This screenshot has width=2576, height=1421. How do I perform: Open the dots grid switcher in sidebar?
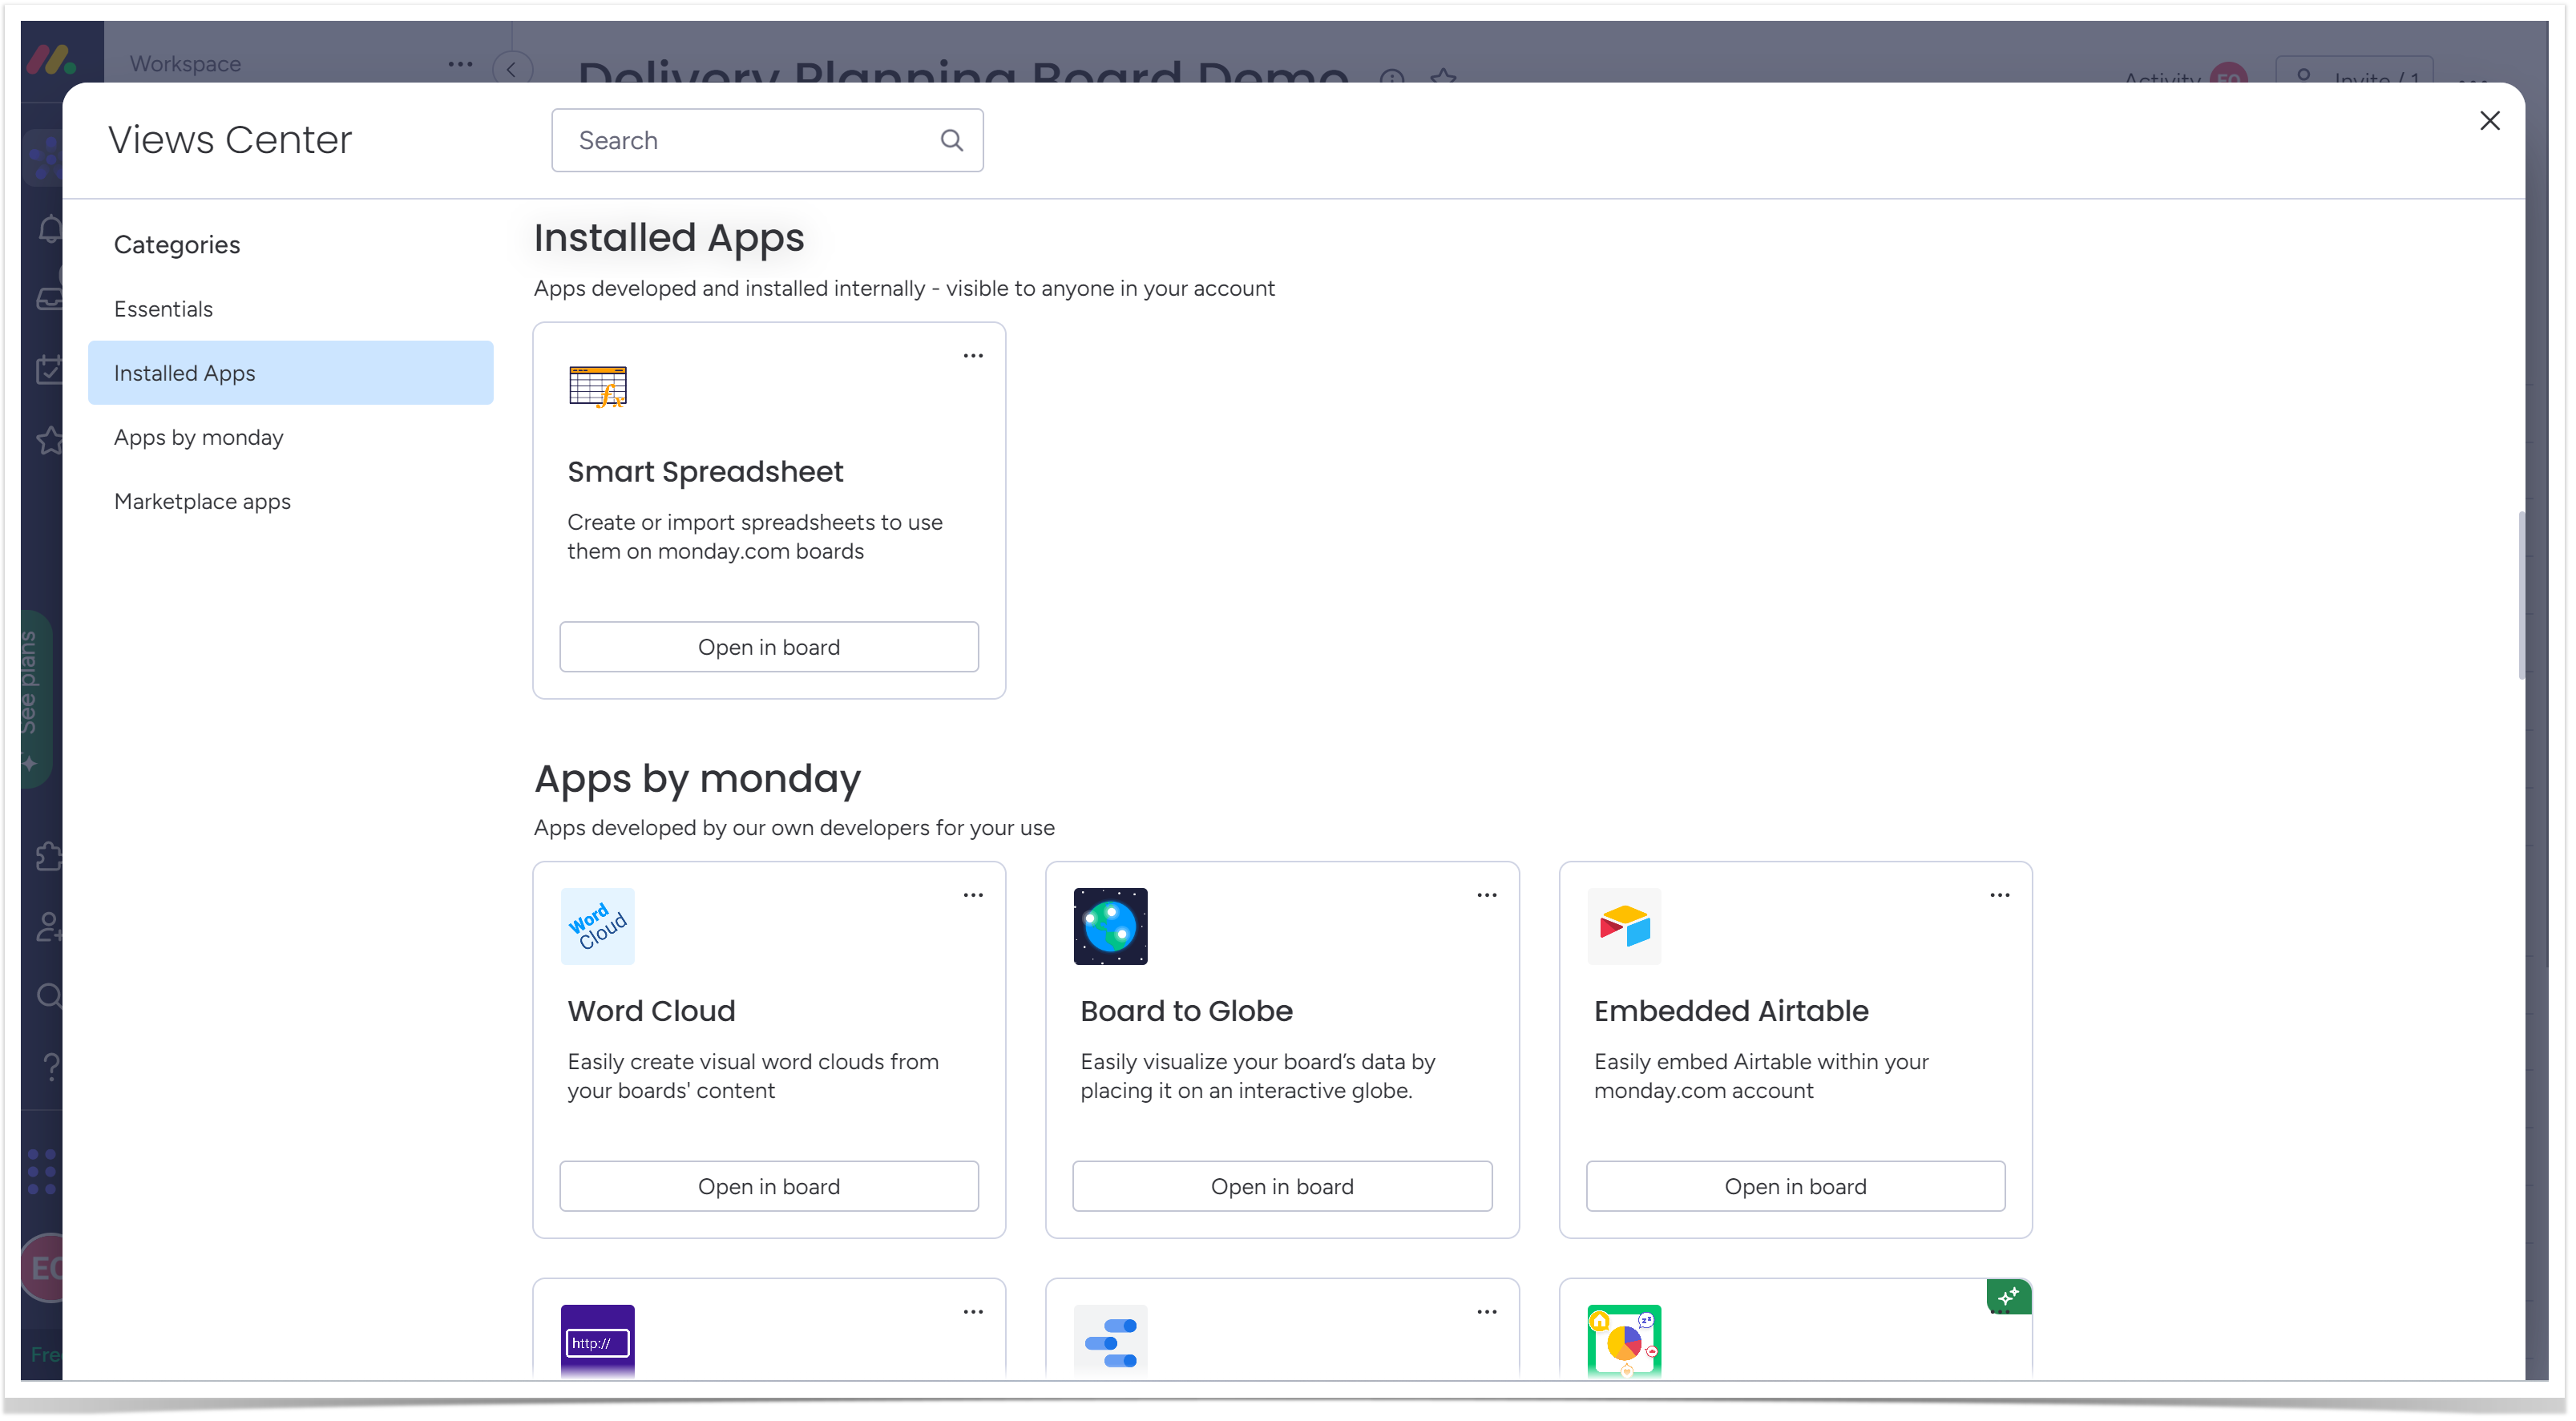tap(42, 1172)
